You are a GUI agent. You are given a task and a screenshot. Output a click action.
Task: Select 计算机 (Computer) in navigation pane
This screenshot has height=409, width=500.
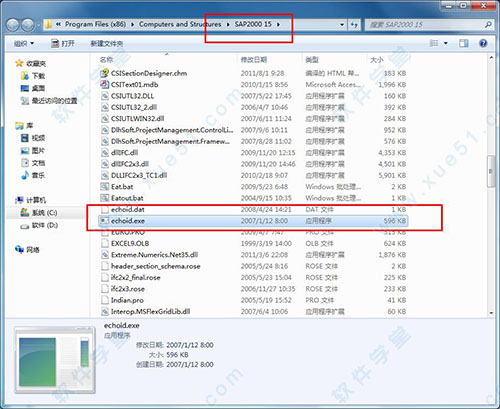[31, 200]
